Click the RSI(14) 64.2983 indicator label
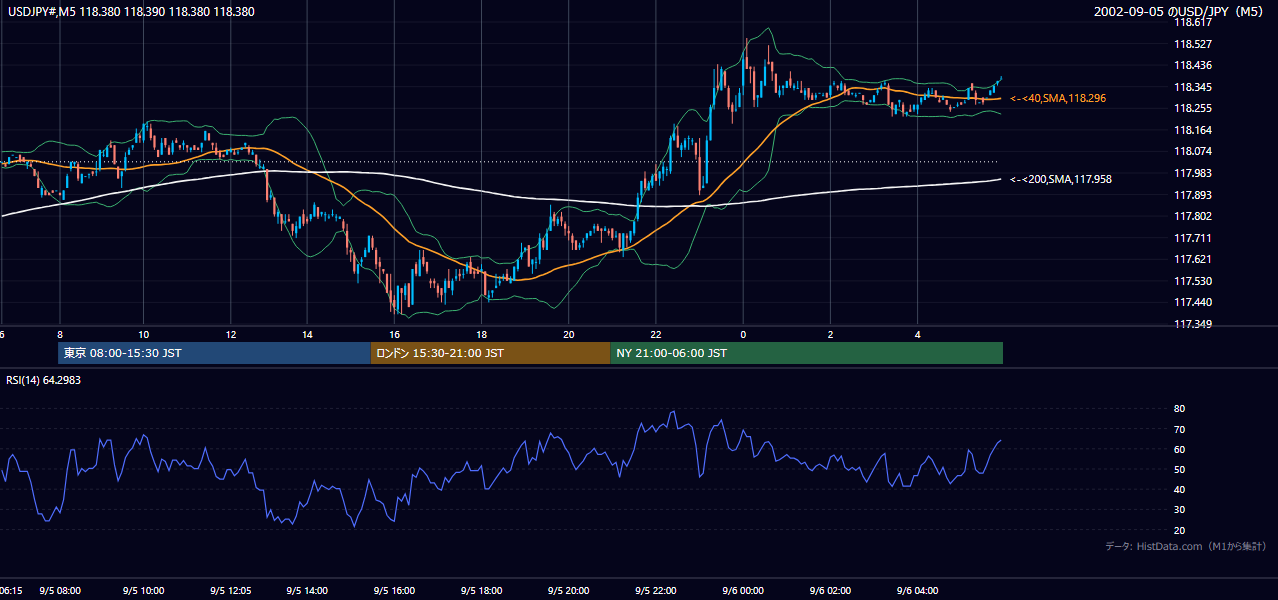The width and height of the screenshot is (1278, 600). [x=44, y=380]
